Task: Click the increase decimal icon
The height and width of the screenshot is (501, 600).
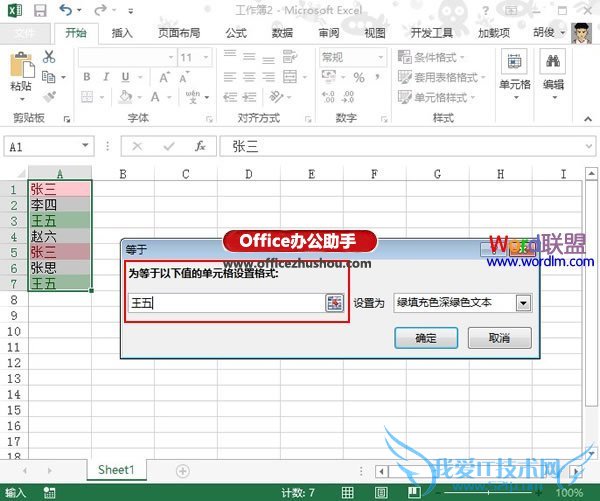Action: 328,97
